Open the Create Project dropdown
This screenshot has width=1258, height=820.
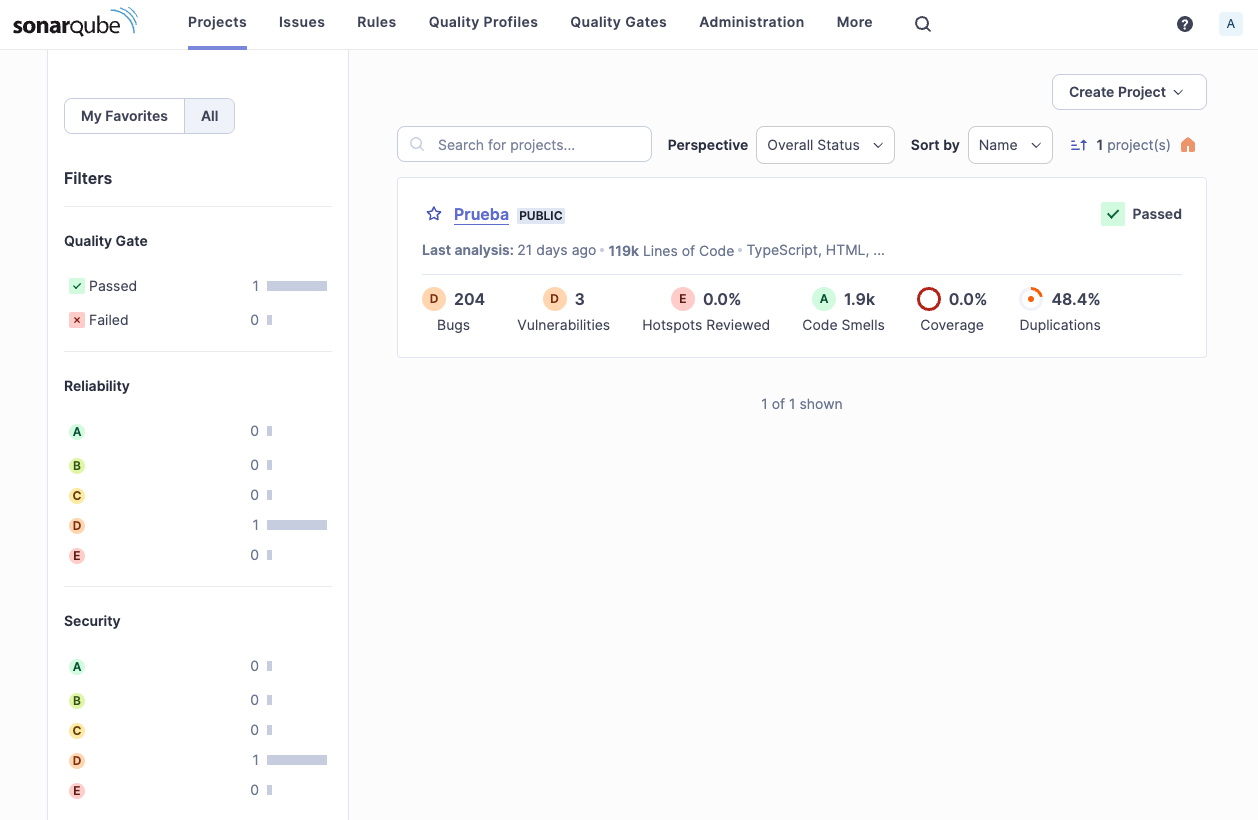1129,92
